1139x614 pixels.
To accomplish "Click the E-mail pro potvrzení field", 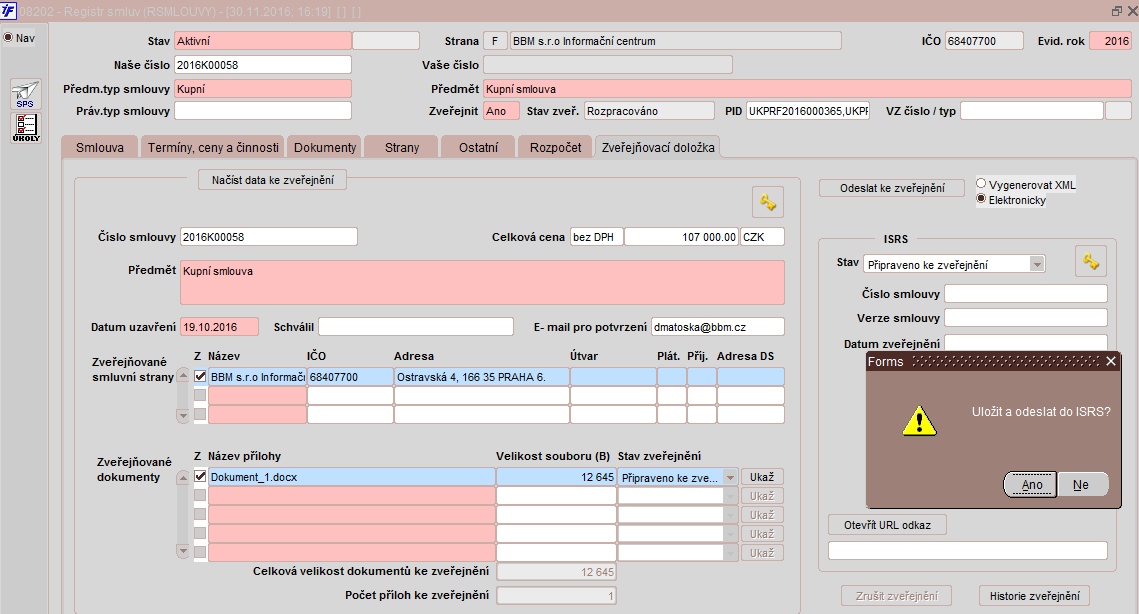I will pos(717,327).
